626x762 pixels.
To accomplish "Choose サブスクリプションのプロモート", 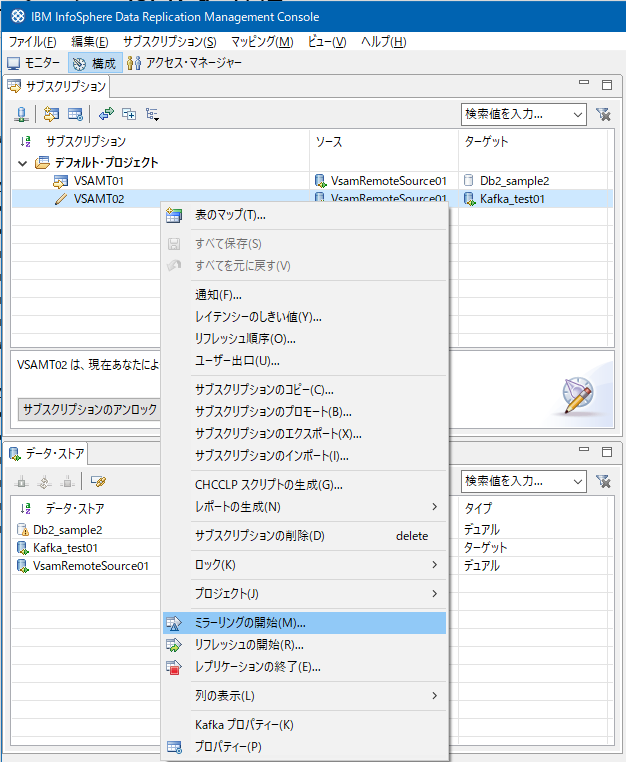I will coord(304,412).
